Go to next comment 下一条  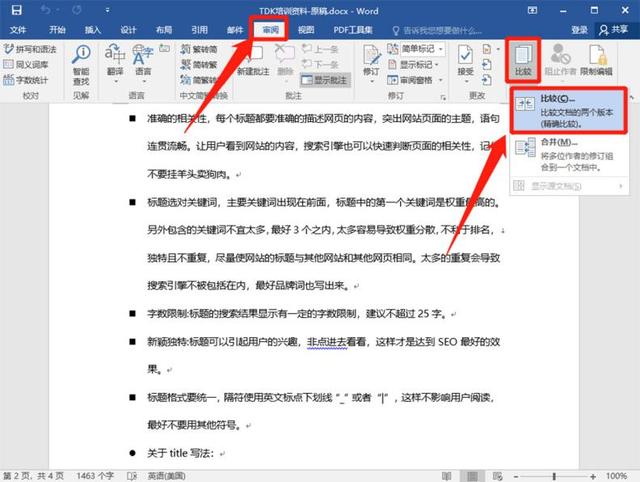(x=320, y=64)
